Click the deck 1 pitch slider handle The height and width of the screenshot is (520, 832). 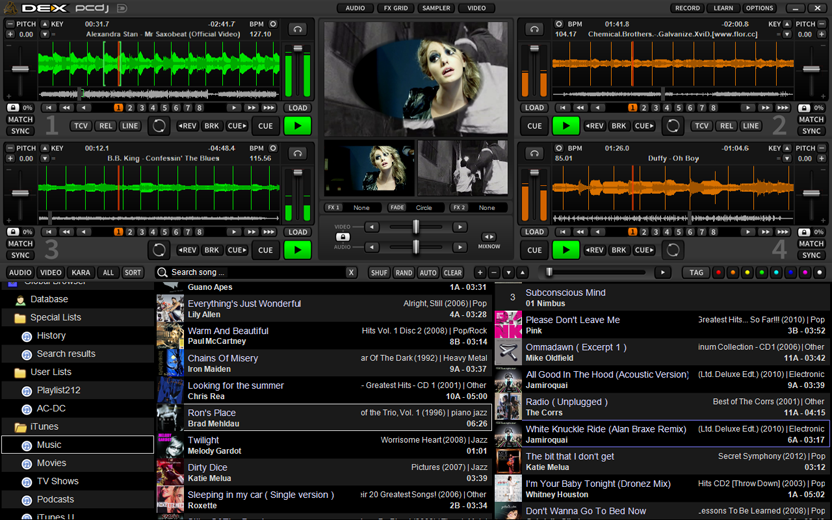click(20, 68)
